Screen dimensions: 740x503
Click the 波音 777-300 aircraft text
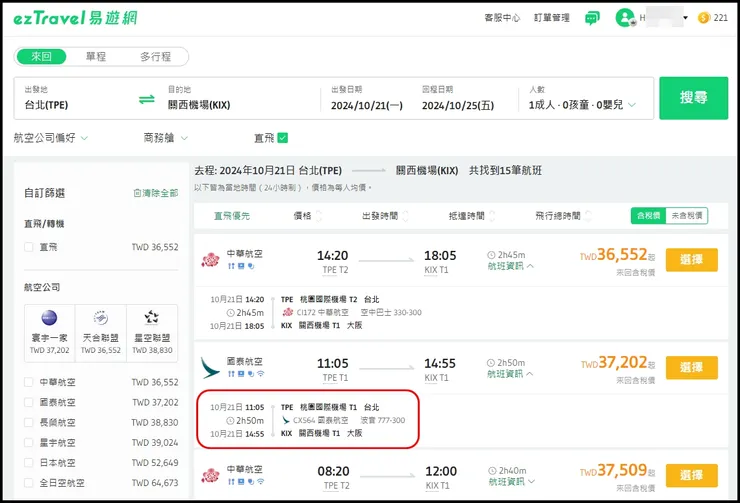(383, 420)
